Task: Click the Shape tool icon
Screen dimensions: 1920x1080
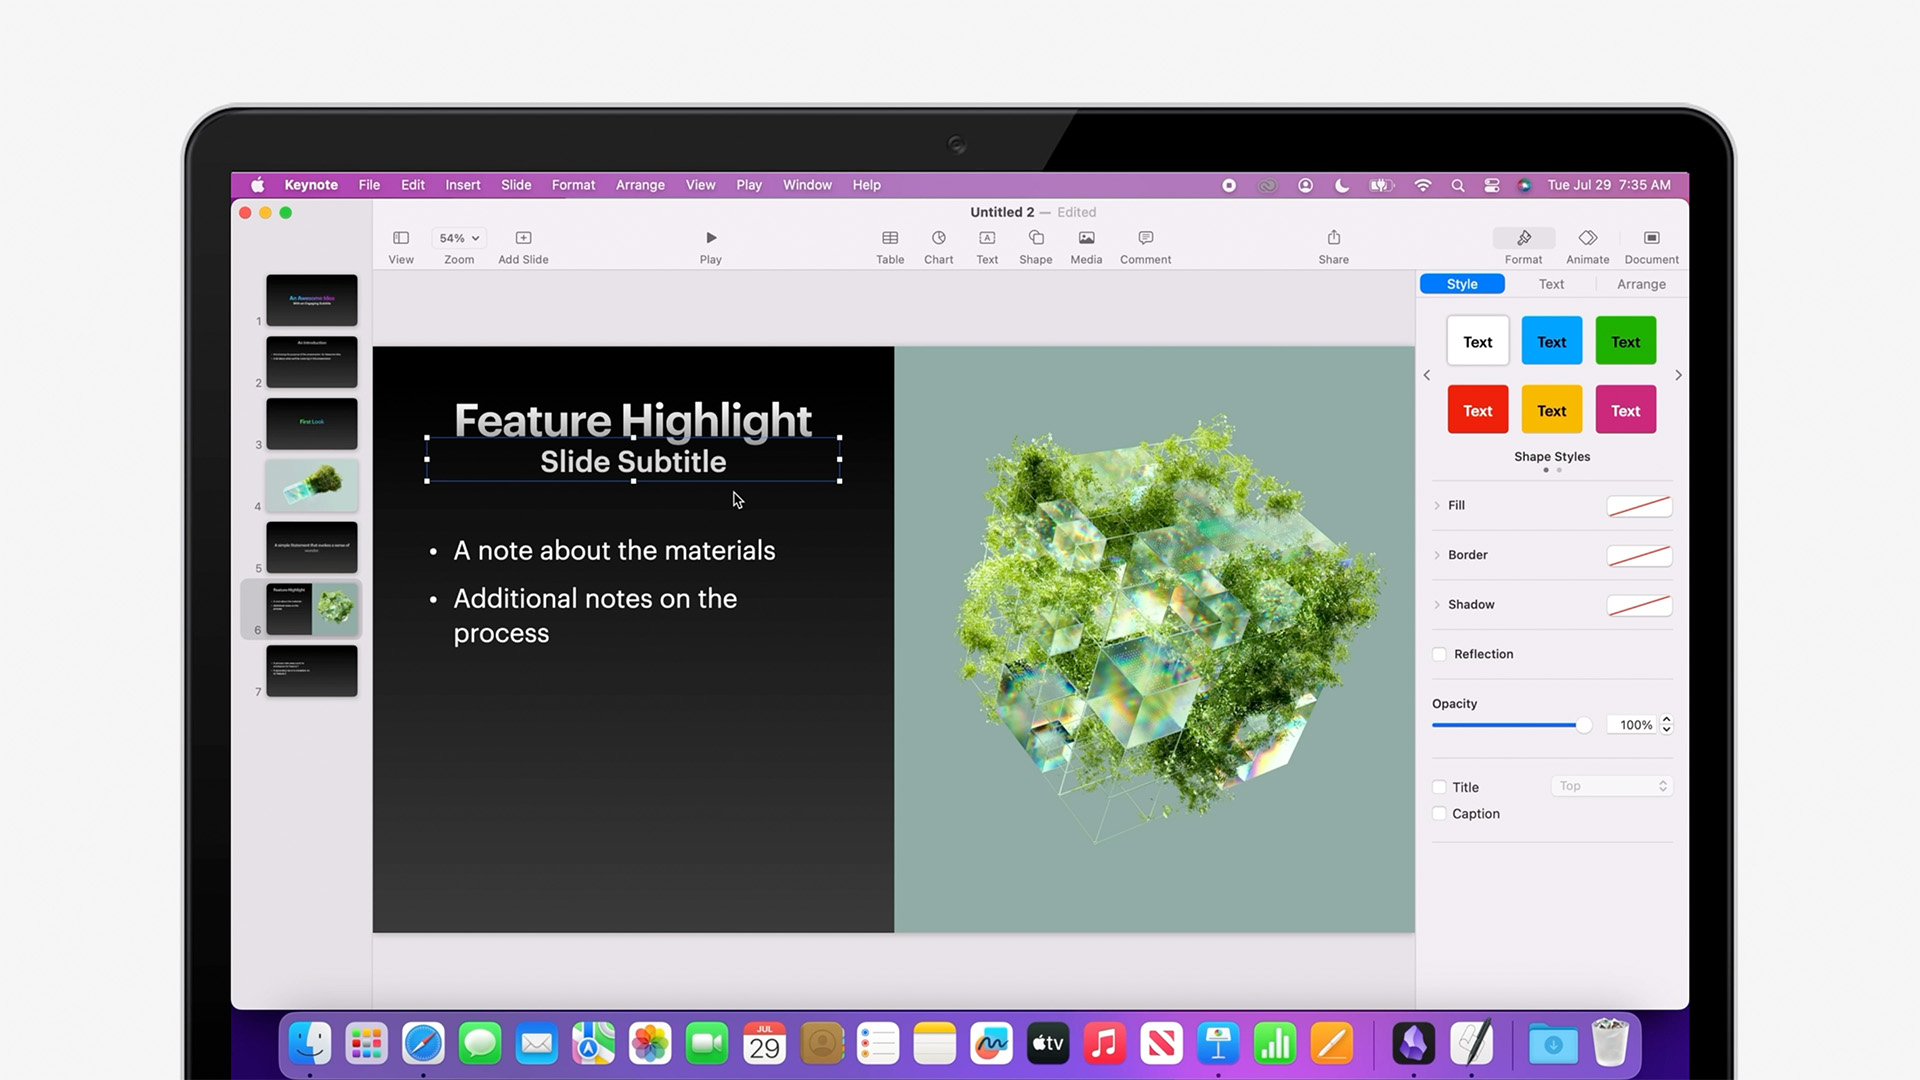Action: click(1035, 238)
